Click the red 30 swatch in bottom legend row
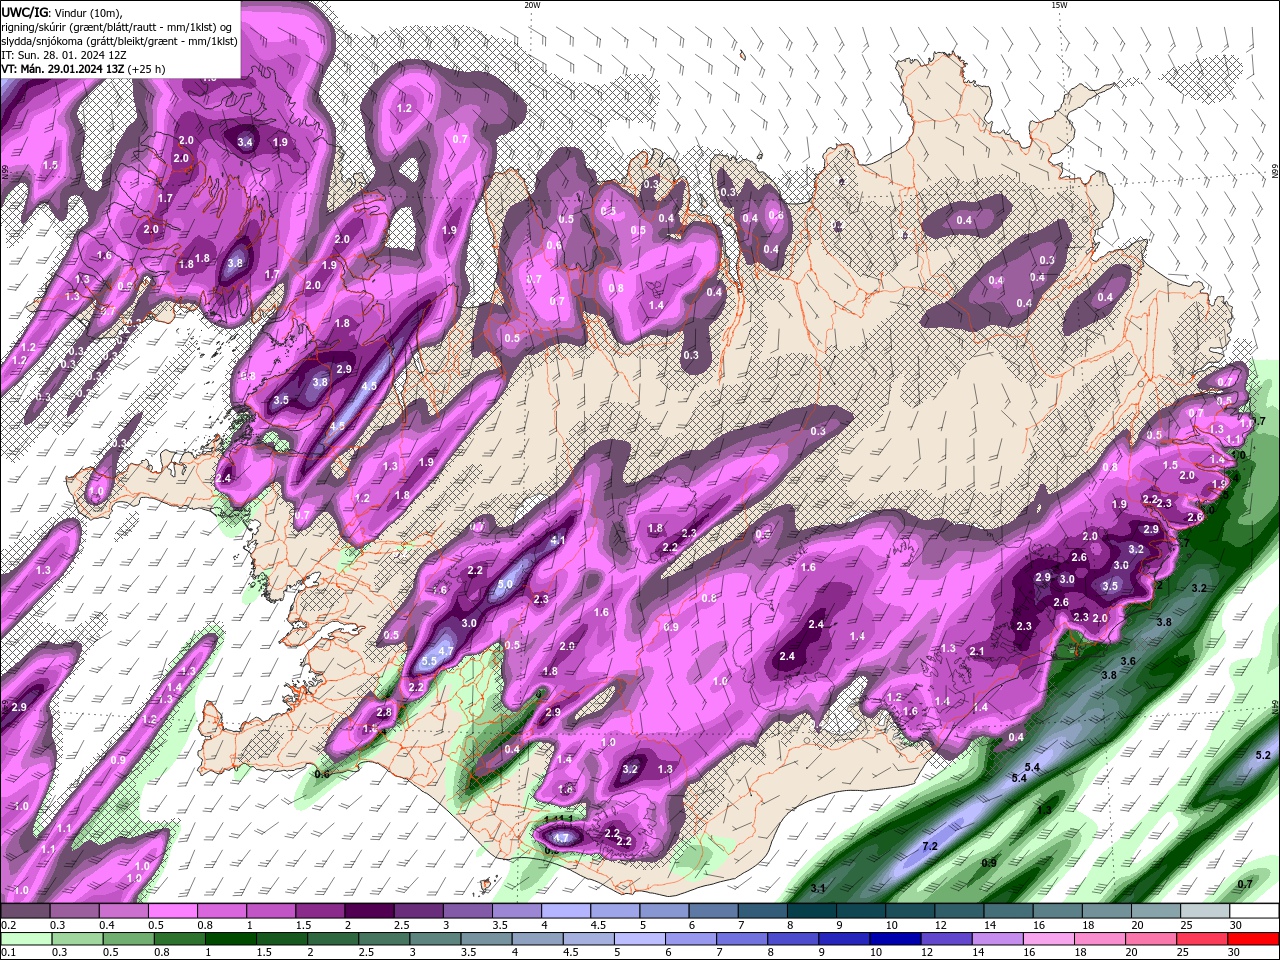 1255,939
